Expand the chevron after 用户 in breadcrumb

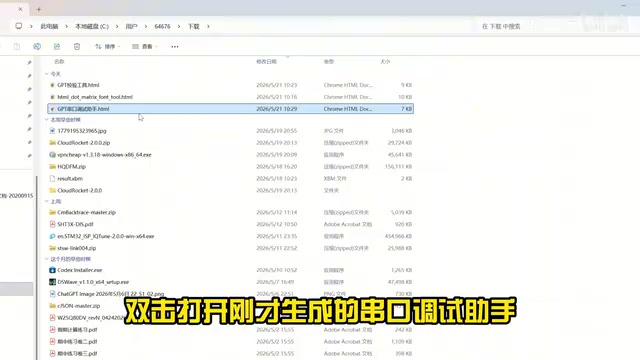click(x=146, y=26)
